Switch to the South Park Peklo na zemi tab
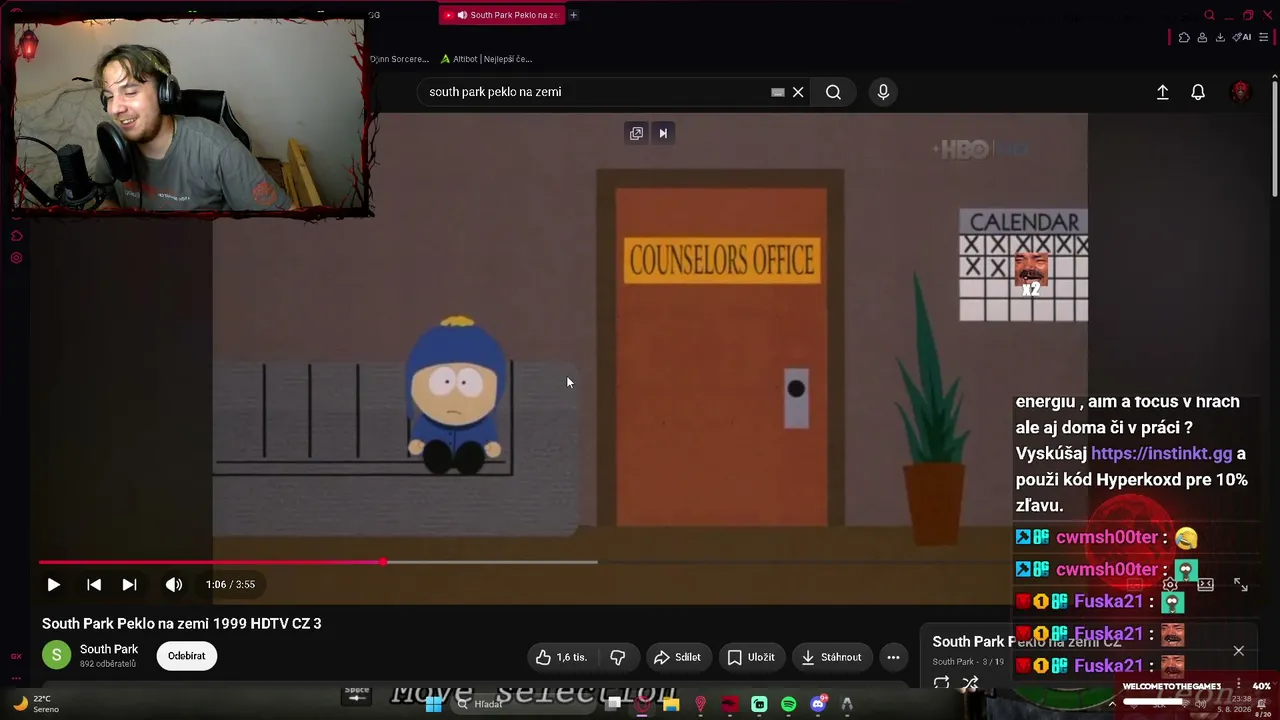The width and height of the screenshot is (1280, 720). 501,15
